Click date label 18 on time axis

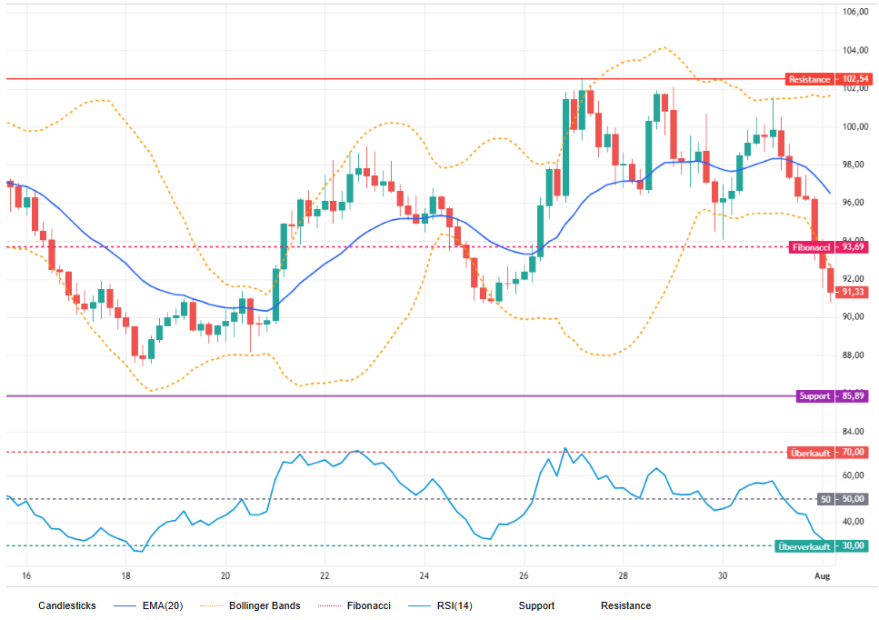(126, 576)
